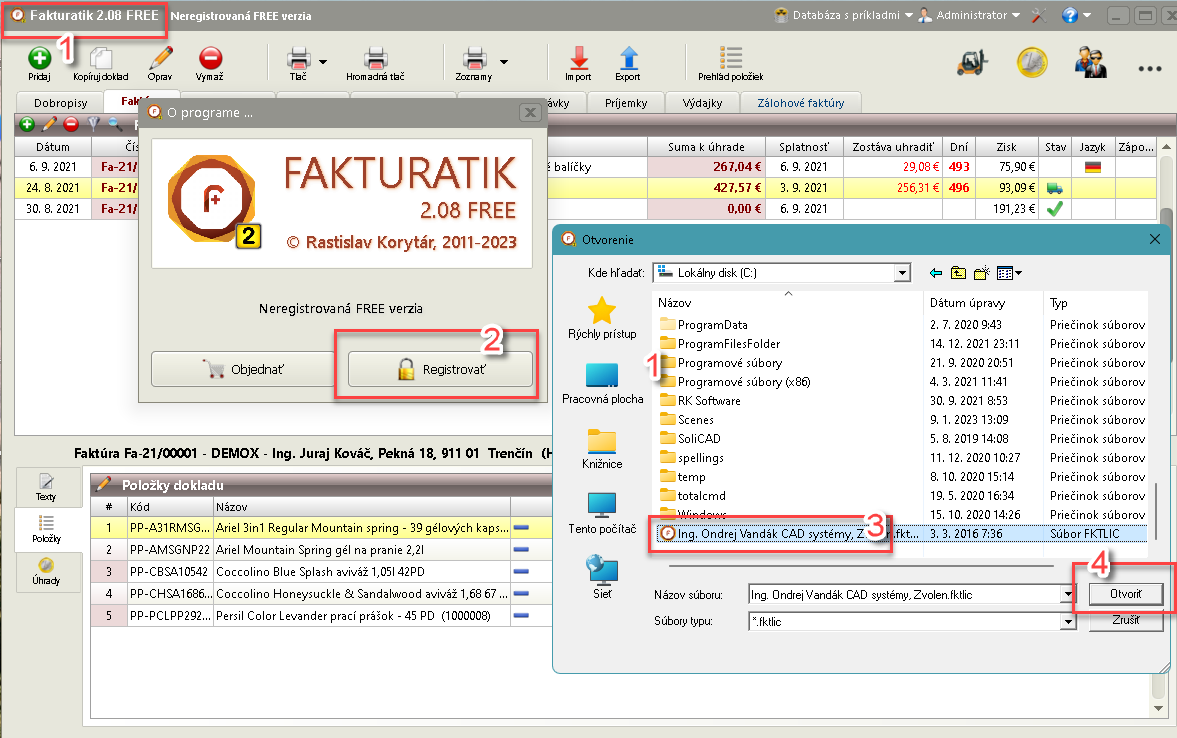
Task: Click the Hromadná tlač icon
Action: coord(375,59)
